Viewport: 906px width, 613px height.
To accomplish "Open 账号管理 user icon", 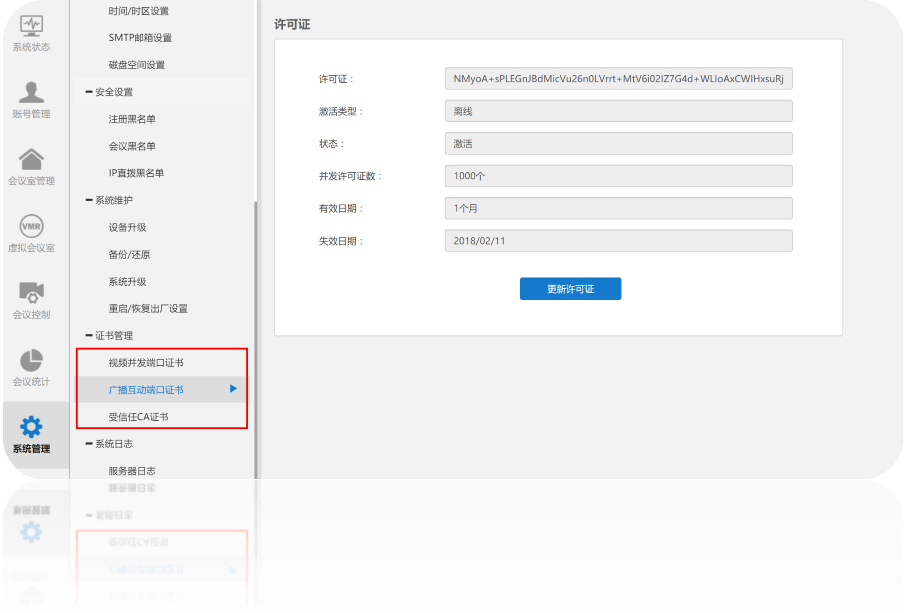I will pos(31,92).
